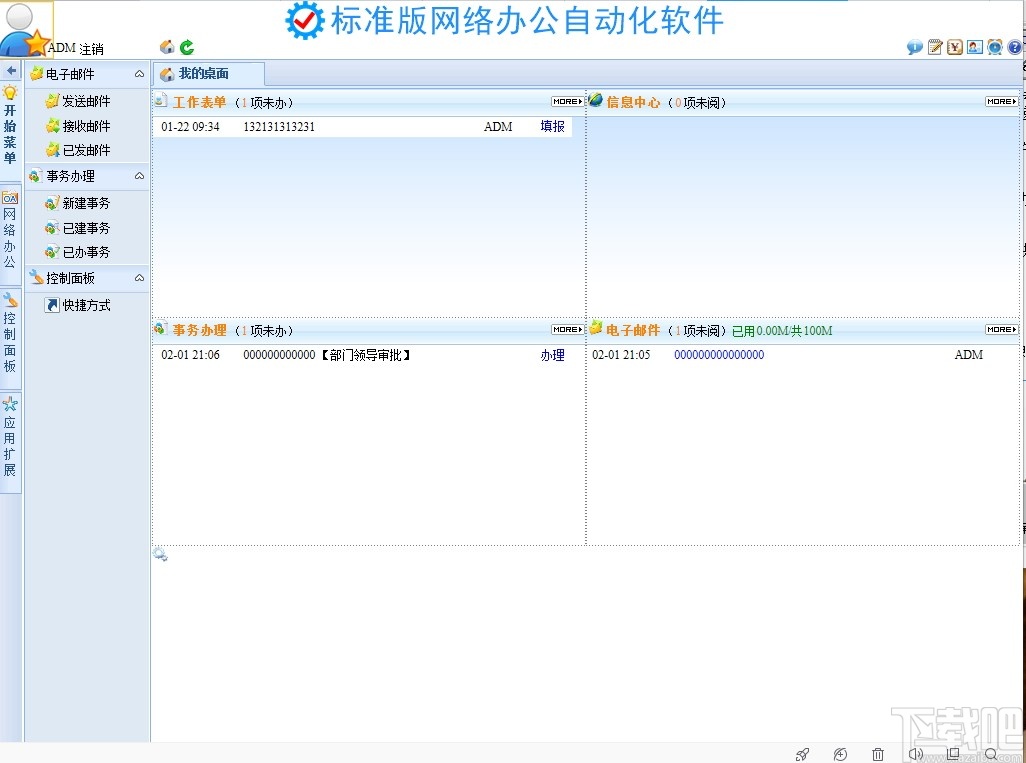
Task: Open the message chat bubble icon
Action: click(914, 46)
